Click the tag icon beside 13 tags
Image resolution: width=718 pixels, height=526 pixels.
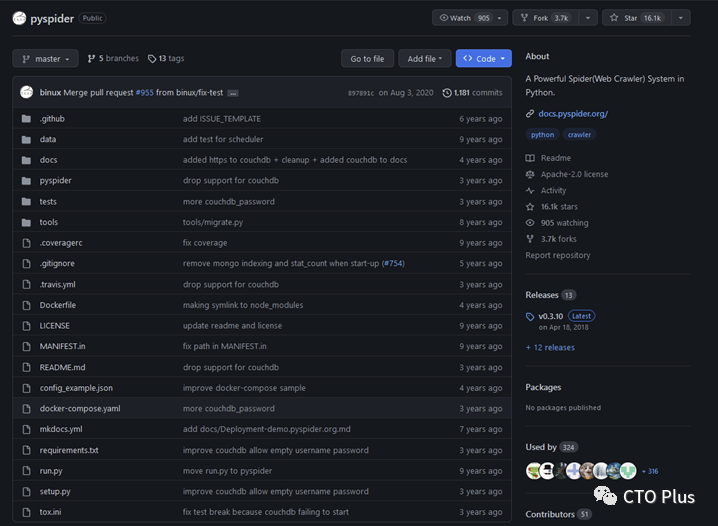tap(152, 59)
